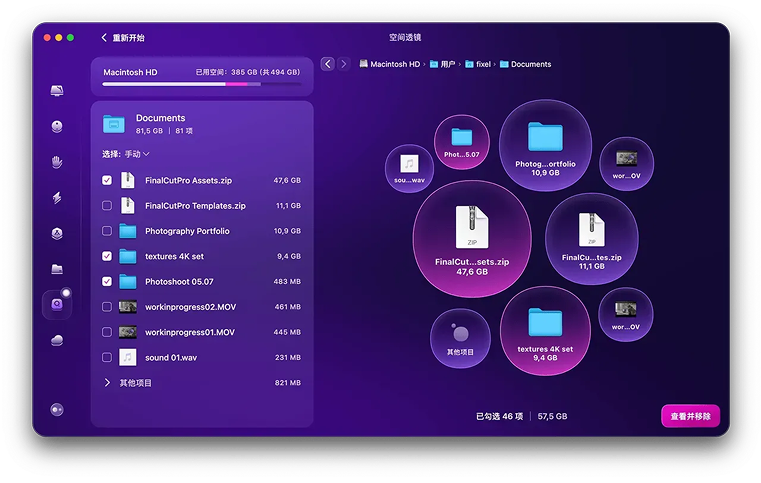761x483 pixels.
Task: Open Smart Scan sidebar icon at top
Action: pos(57,91)
